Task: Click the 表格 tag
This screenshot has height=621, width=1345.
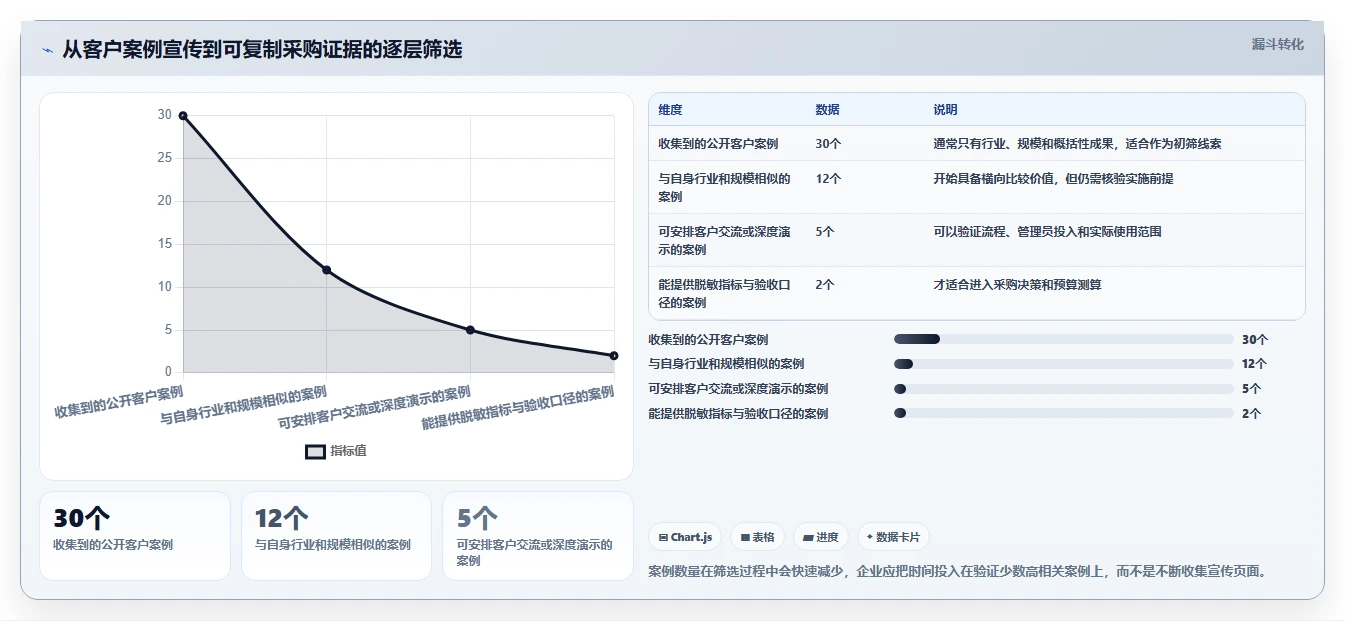Action: 758,537
